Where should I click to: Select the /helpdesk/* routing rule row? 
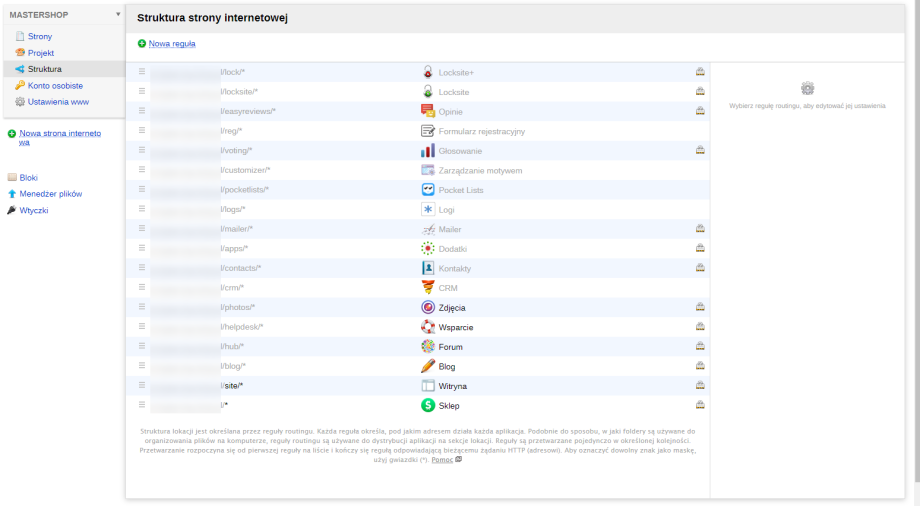point(300,327)
